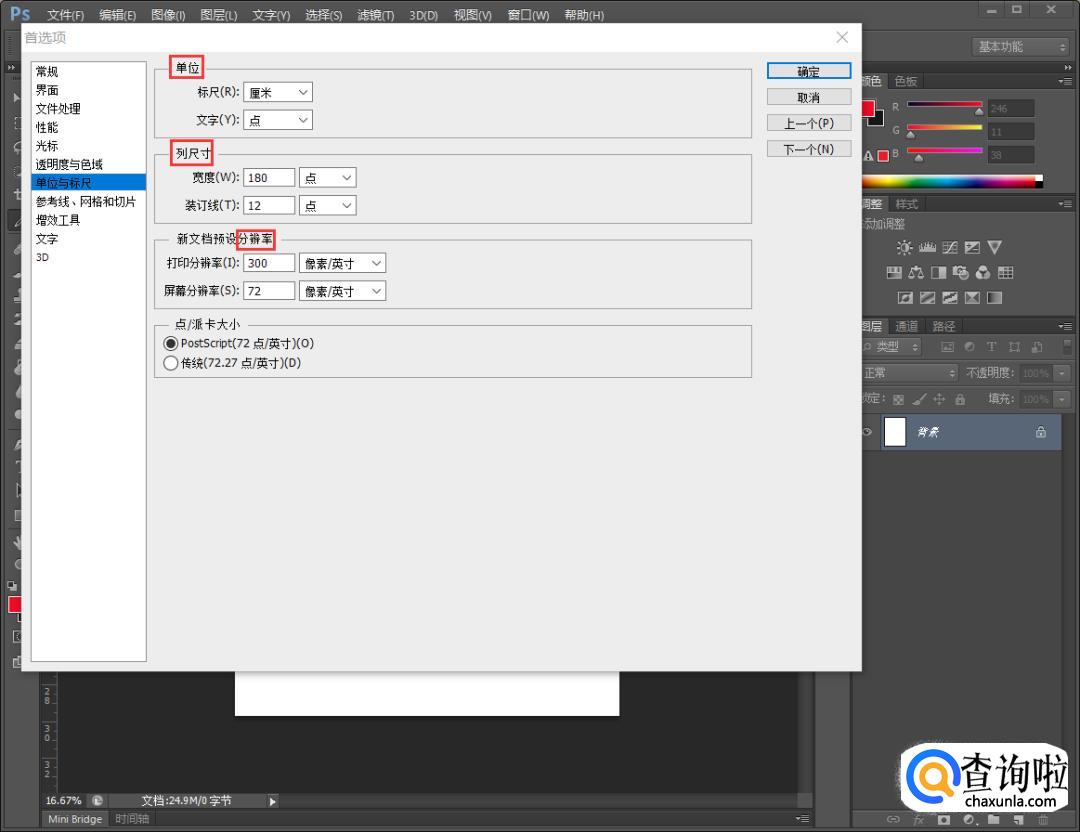Viewport: 1080px width, 832px height.
Task: Click the color spectrum ramp bar
Action: click(x=950, y=182)
